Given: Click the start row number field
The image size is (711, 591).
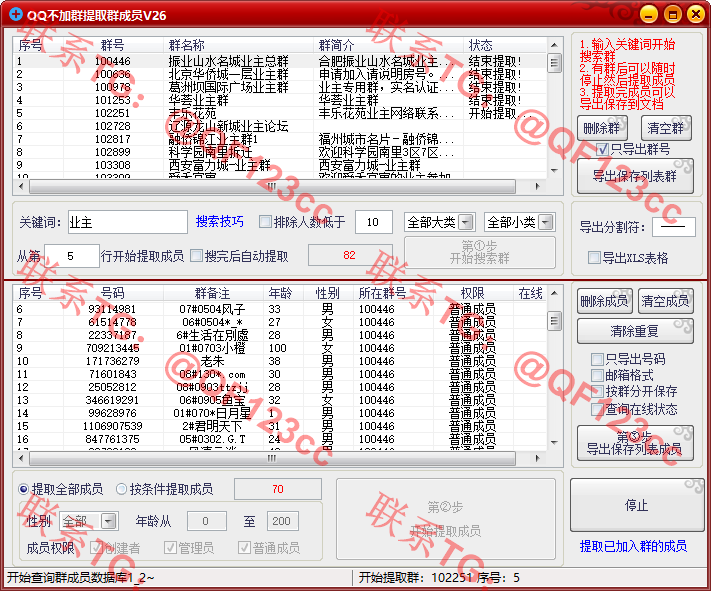Looking at the screenshot, I should [x=72, y=256].
